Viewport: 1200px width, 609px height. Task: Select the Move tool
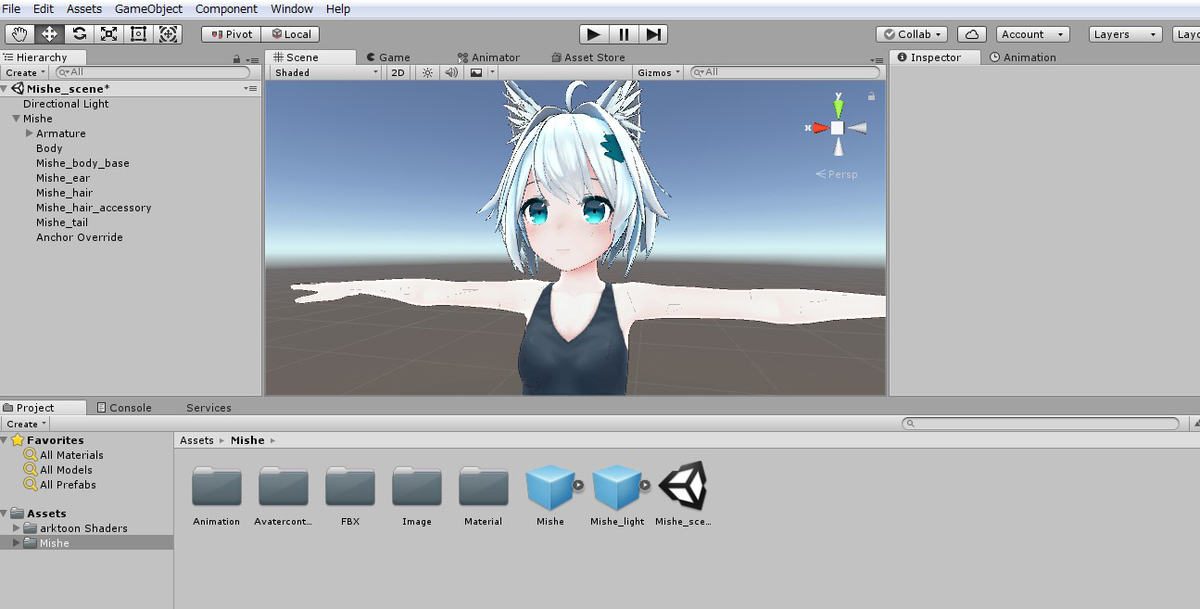coord(48,33)
